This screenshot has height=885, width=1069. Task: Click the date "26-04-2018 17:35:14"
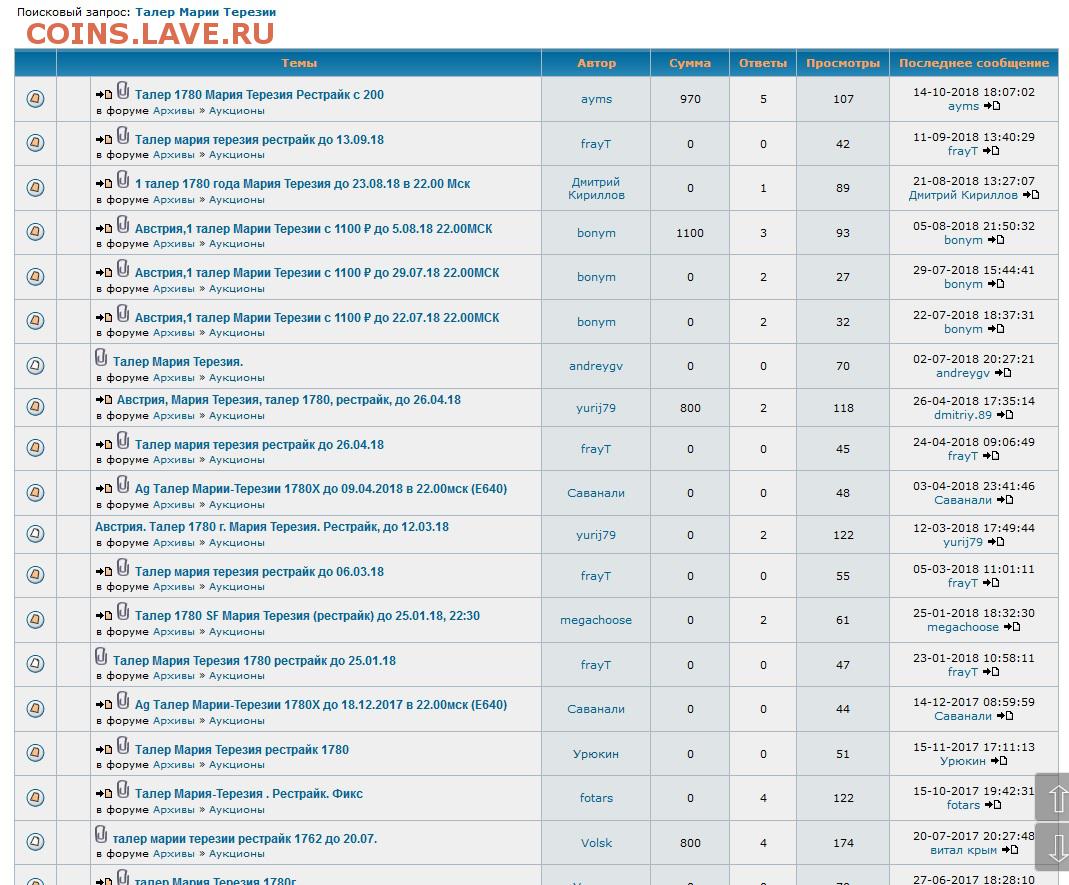click(974, 401)
